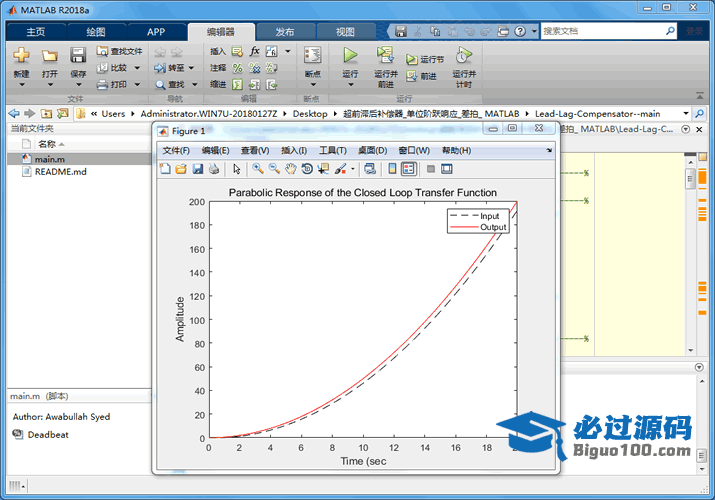Screen dimensions: 715x500
Task: Click the green Run (运行) icon
Action: (350, 55)
